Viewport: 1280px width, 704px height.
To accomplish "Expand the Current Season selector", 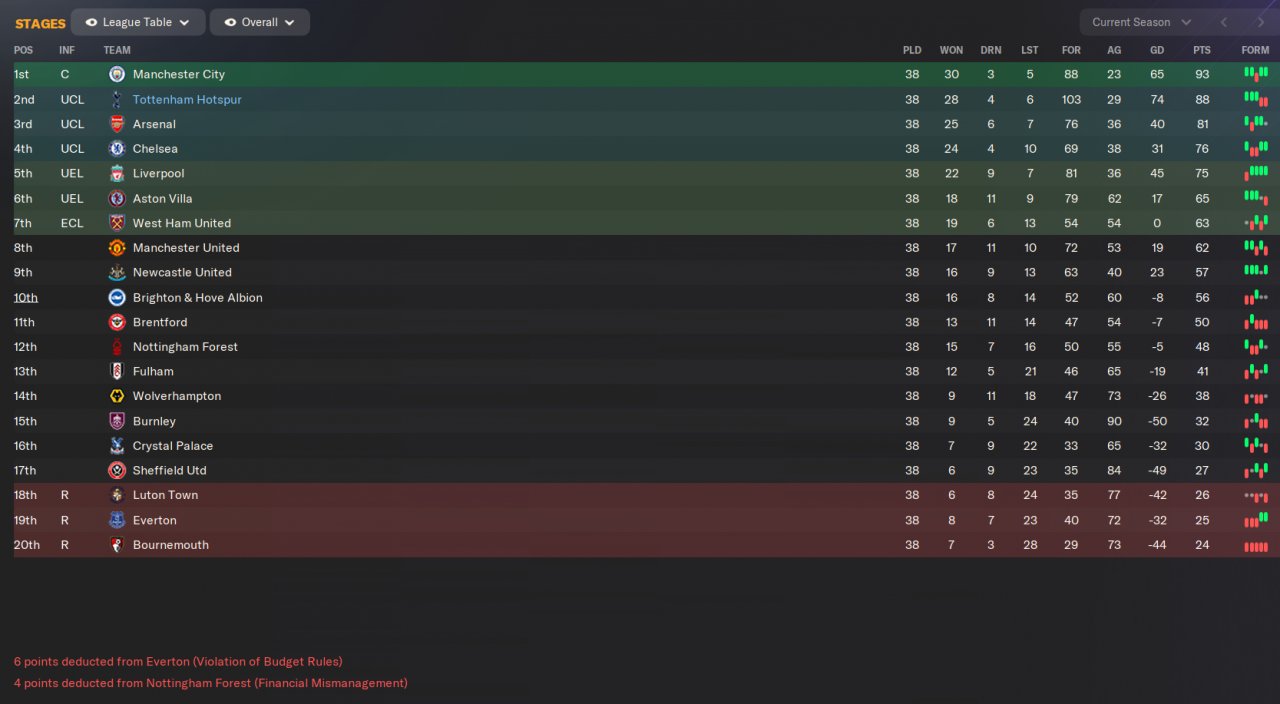I will tap(1141, 22).
